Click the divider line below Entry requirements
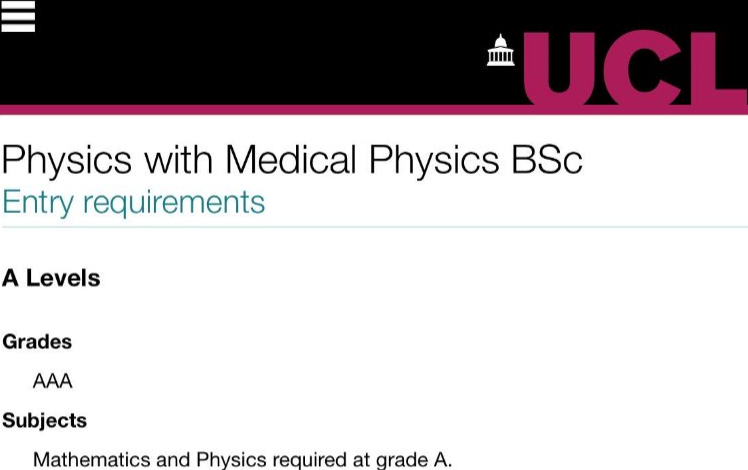 [374, 227]
